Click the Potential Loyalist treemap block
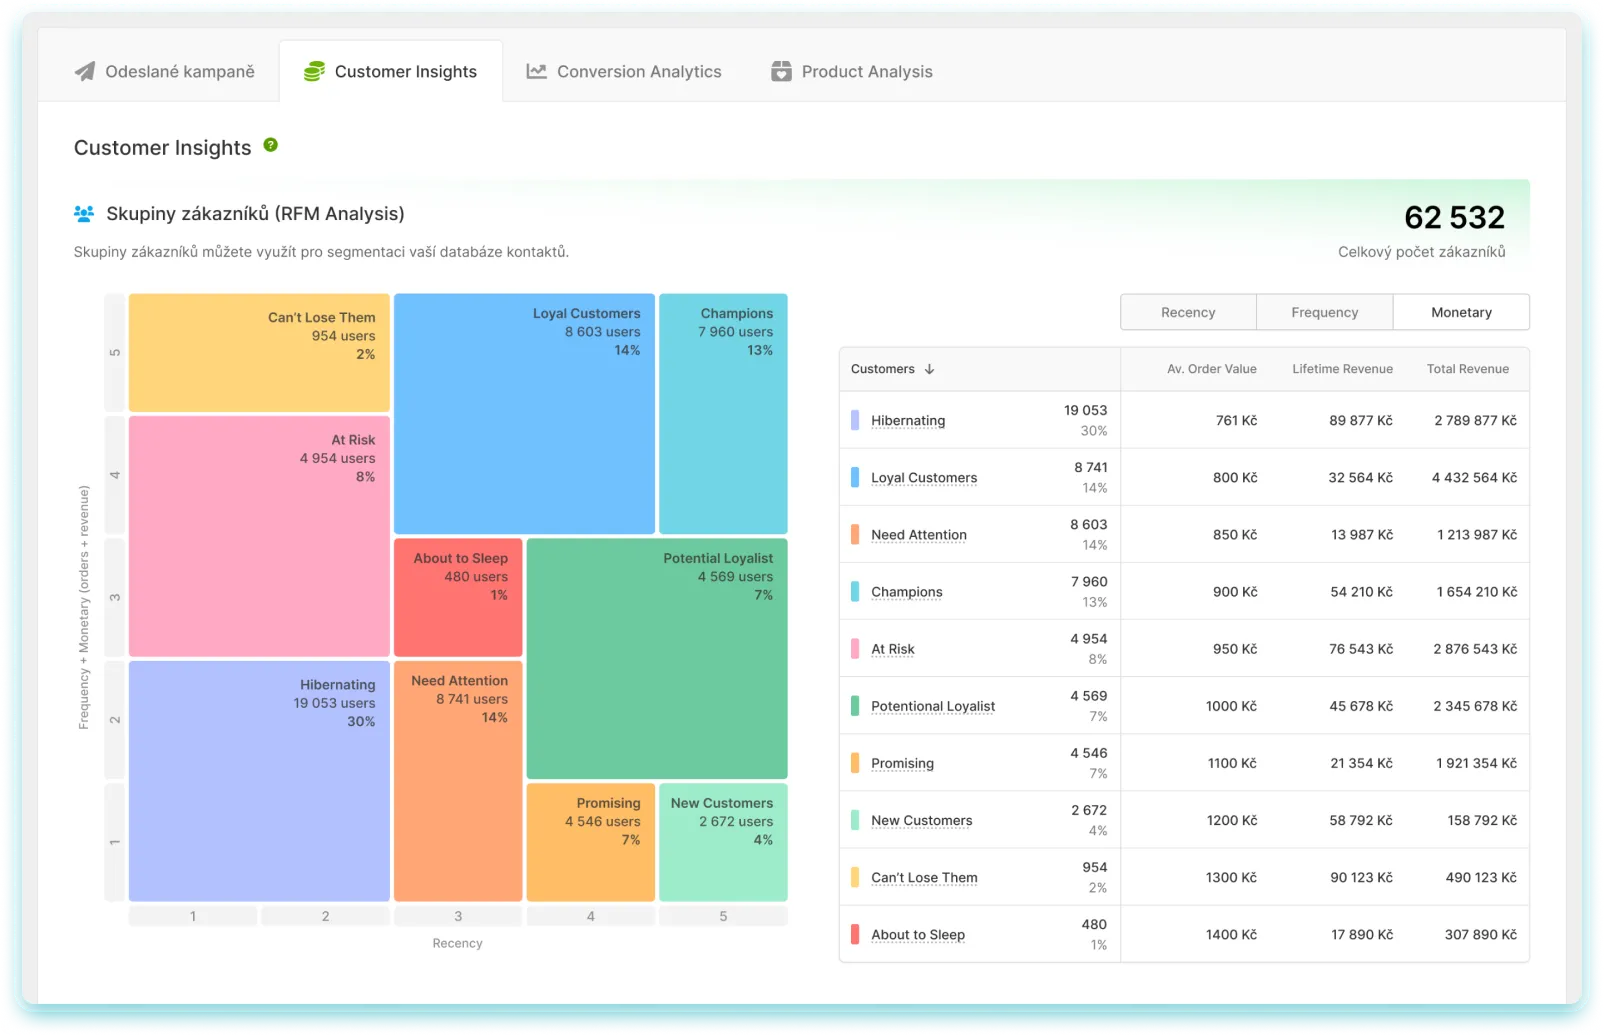Viewport: 1604px width, 1036px height. pos(657,659)
